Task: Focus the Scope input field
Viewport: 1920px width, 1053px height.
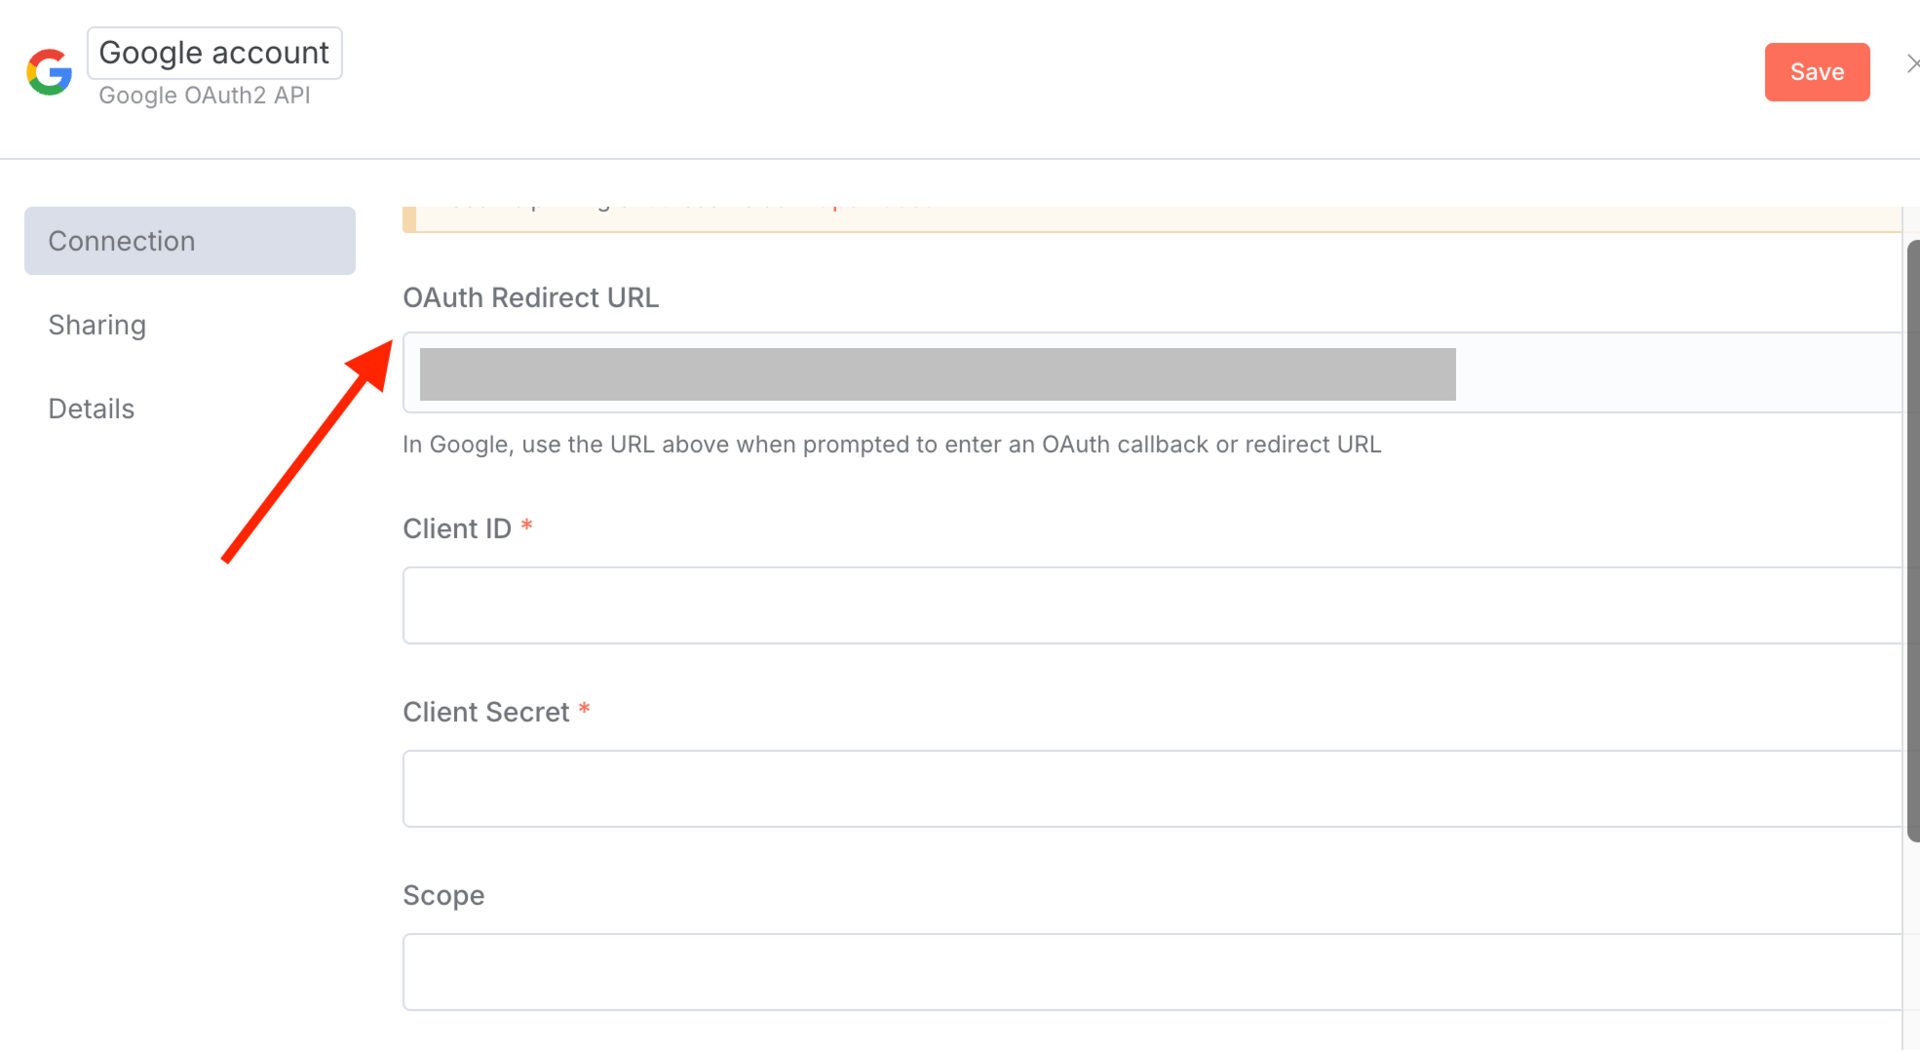Action: pyautogui.click(x=1152, y=972)
